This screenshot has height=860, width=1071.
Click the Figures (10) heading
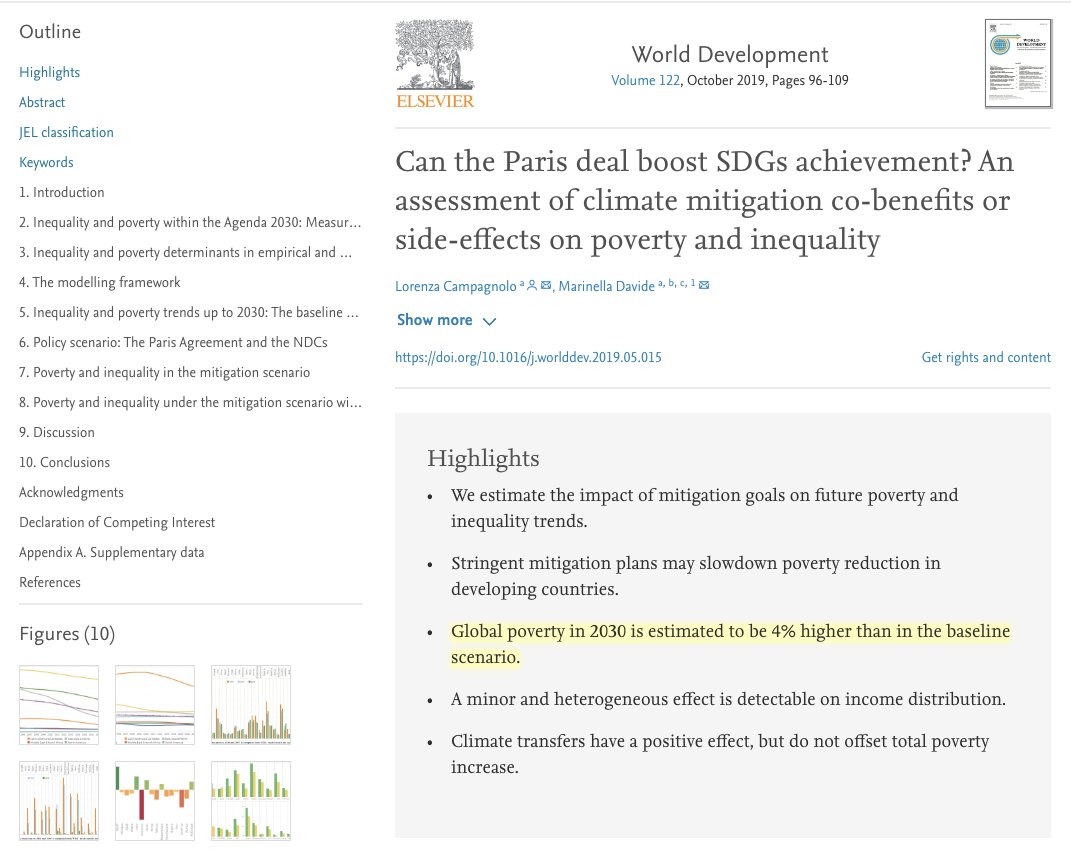(67, 635)
